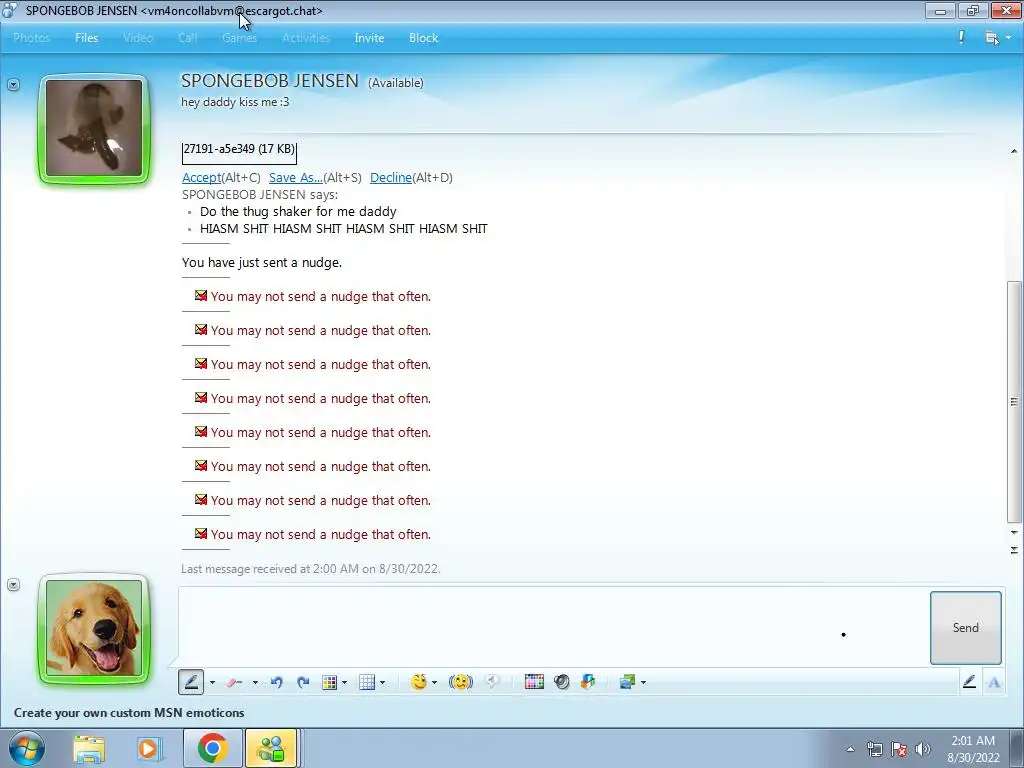Accept the file transfer

click(201, 178)
